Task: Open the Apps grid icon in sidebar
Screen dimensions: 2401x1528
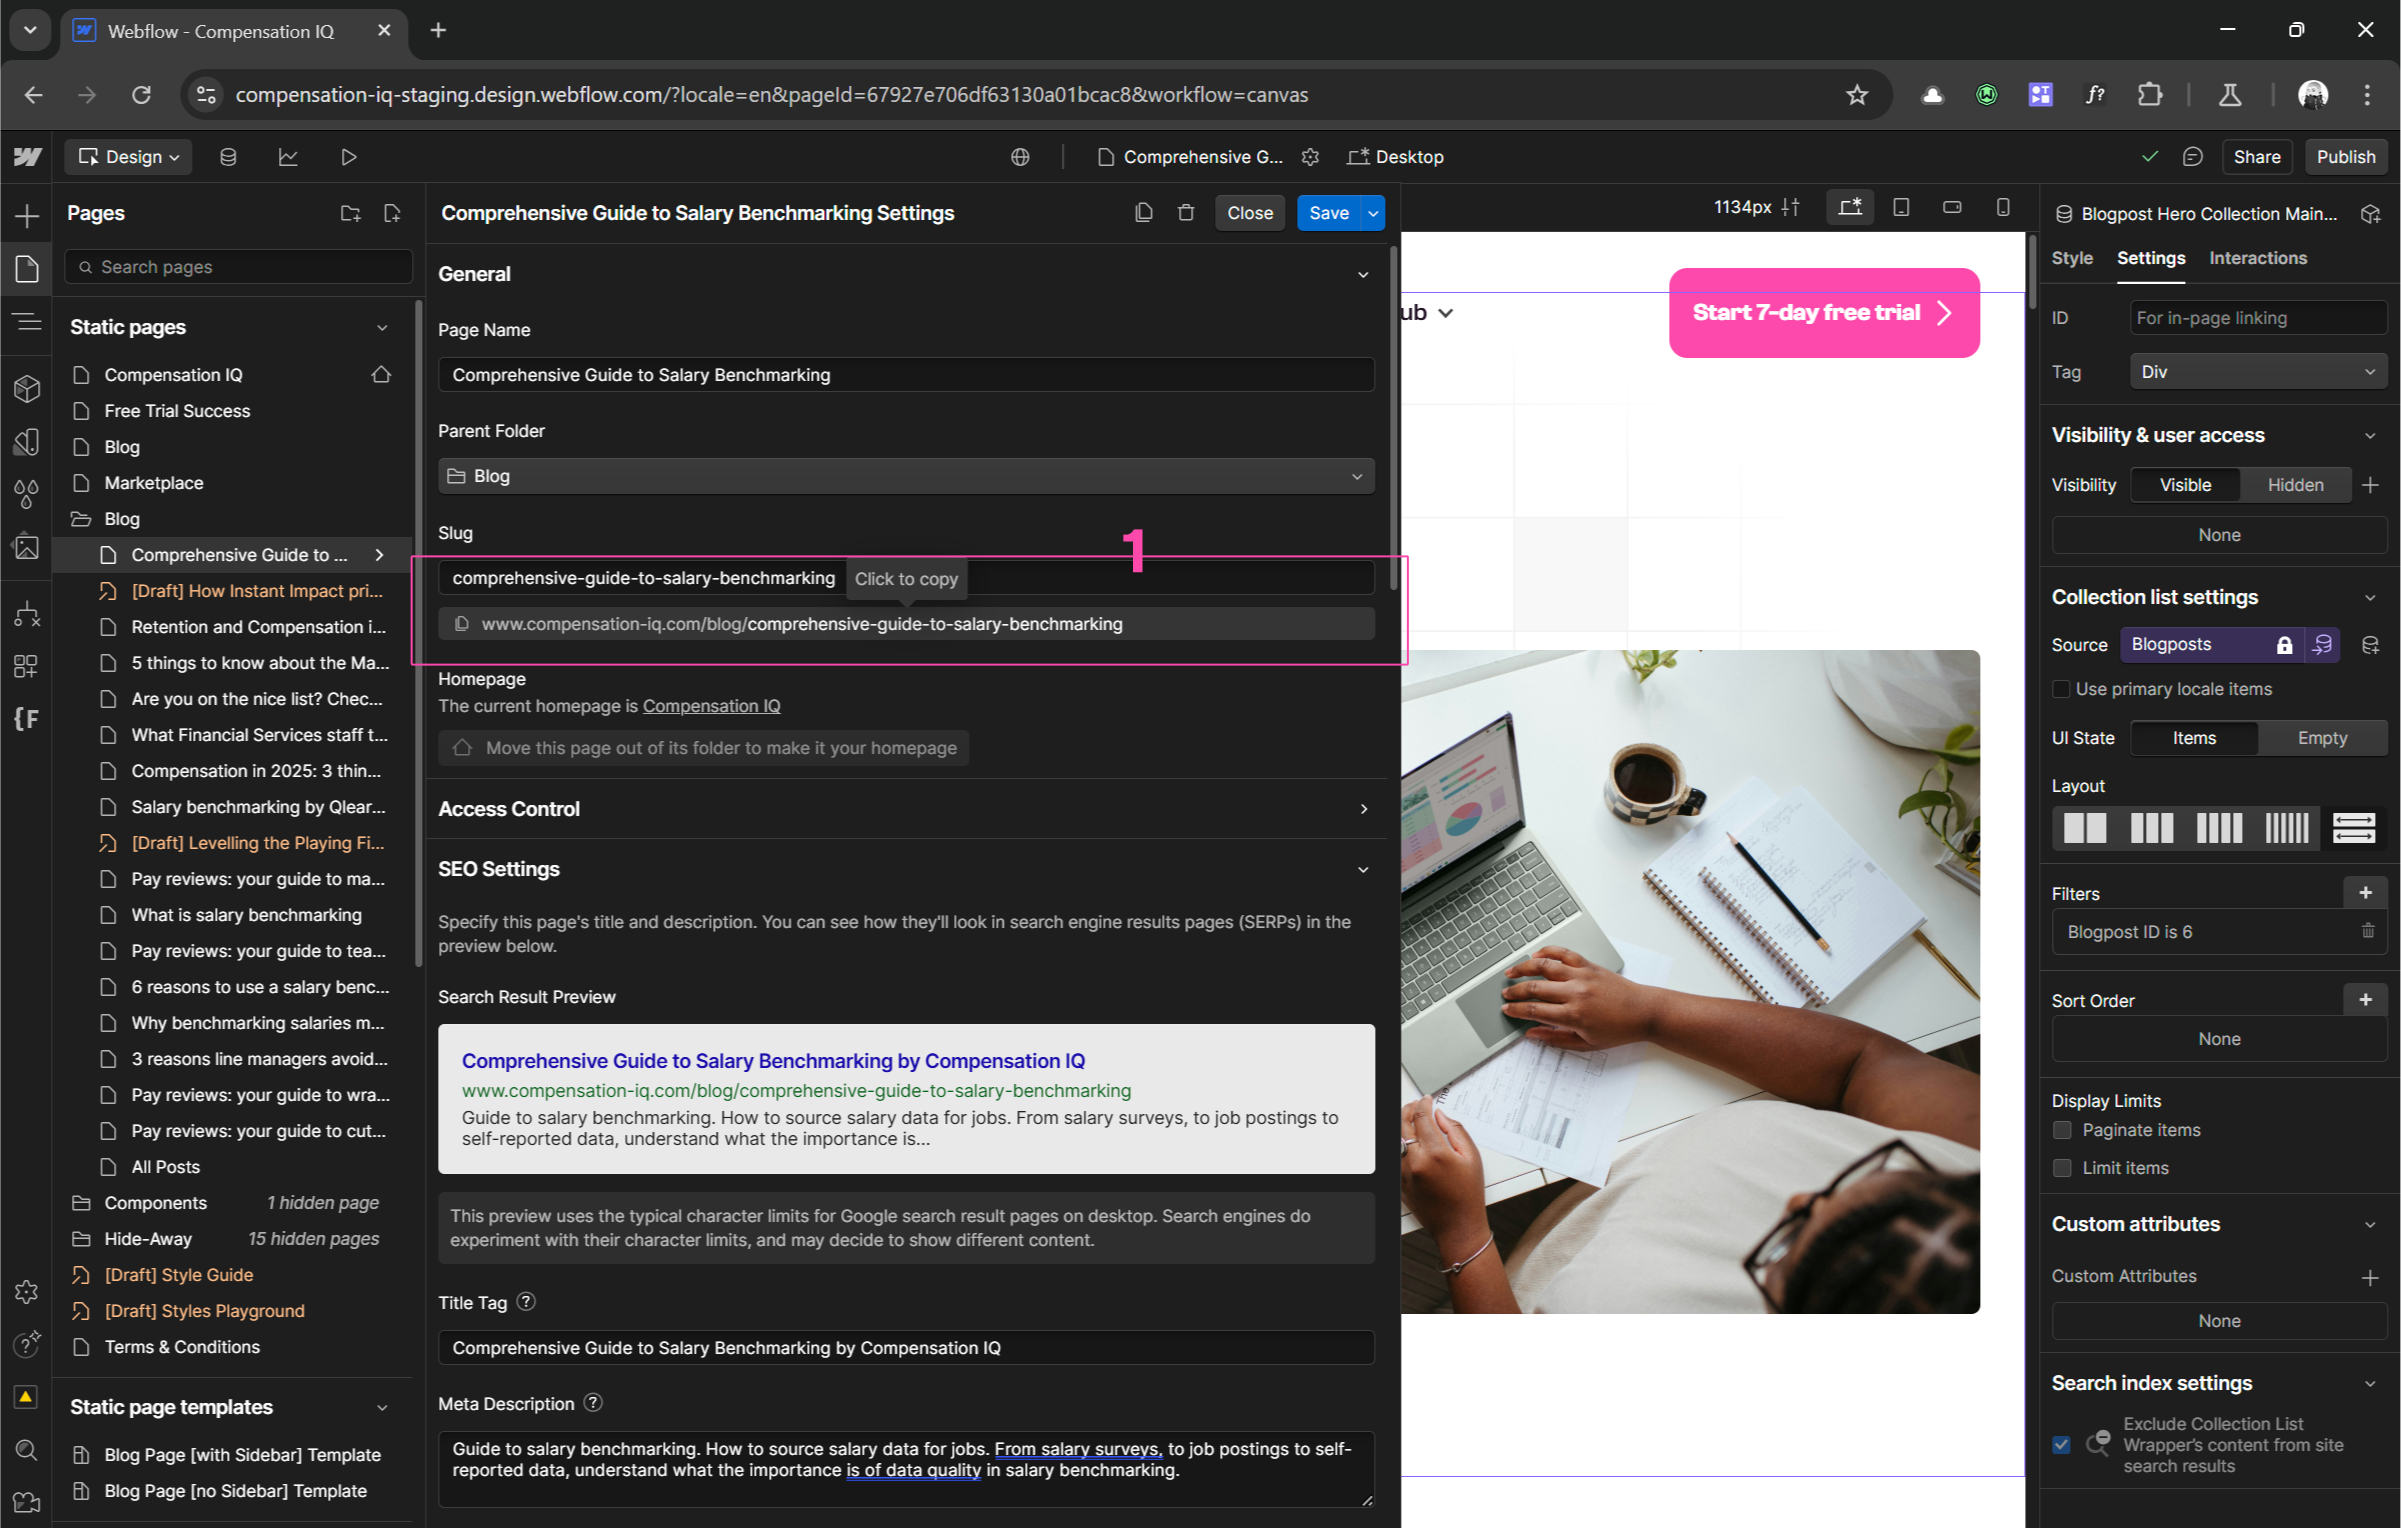Action: click(27, 666)
